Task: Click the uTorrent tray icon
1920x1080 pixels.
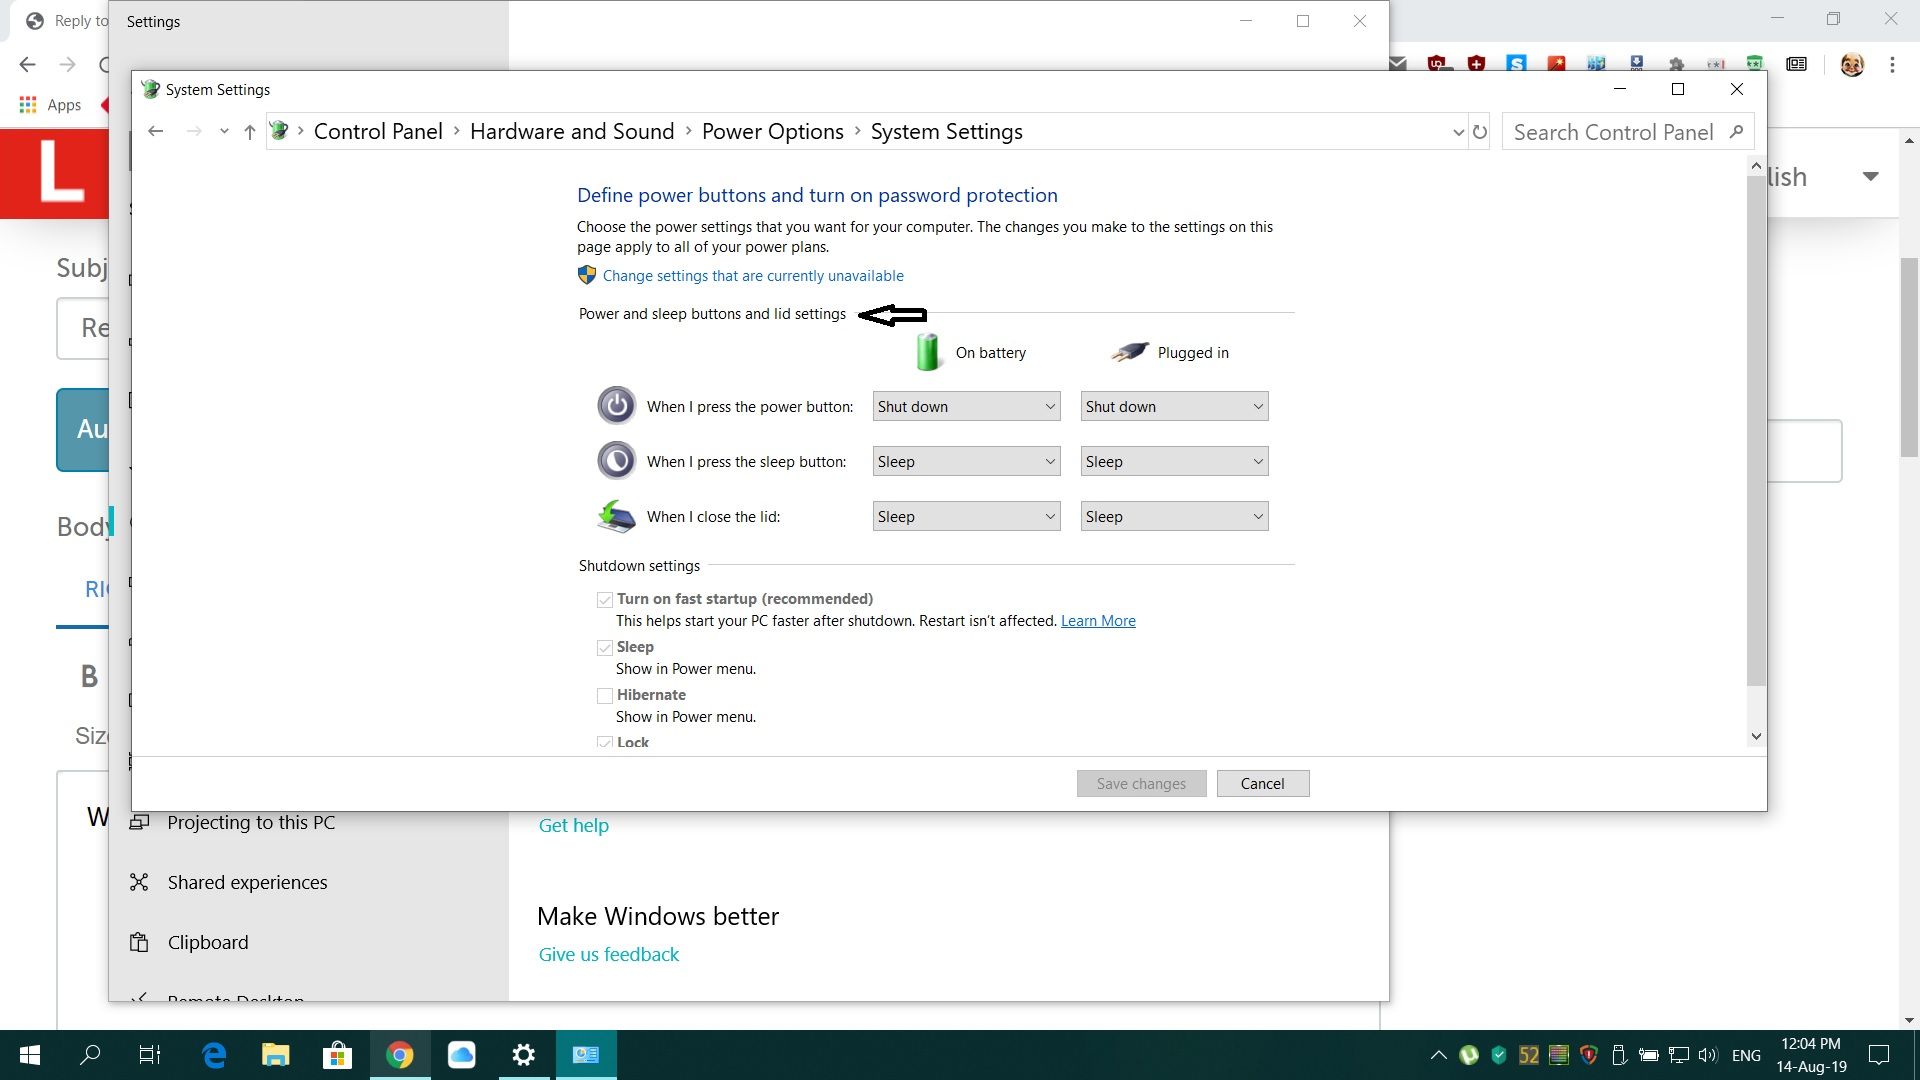Action: coord(1468,1055)
